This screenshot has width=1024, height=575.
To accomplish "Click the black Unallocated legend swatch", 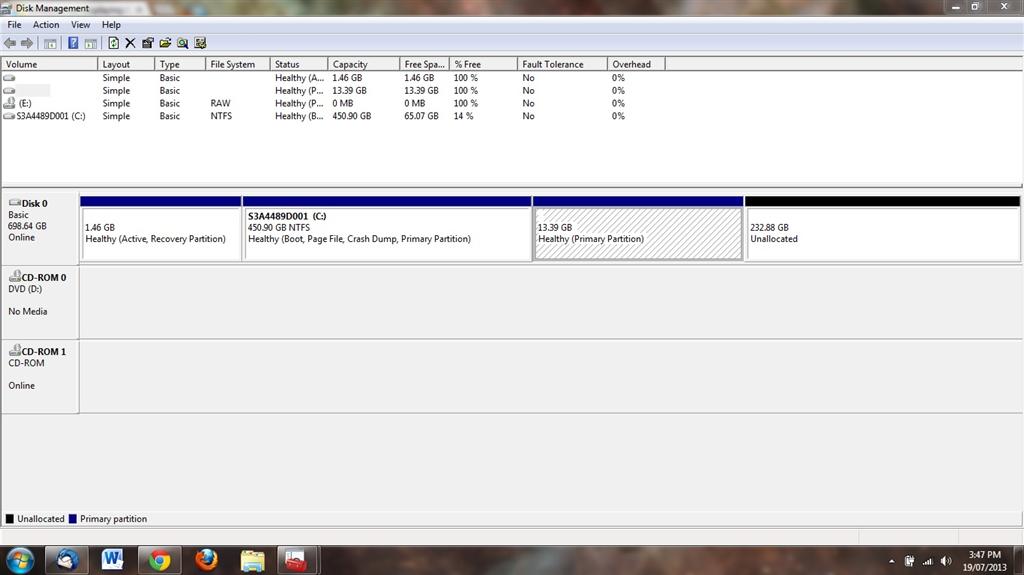I will pos(10,519).
